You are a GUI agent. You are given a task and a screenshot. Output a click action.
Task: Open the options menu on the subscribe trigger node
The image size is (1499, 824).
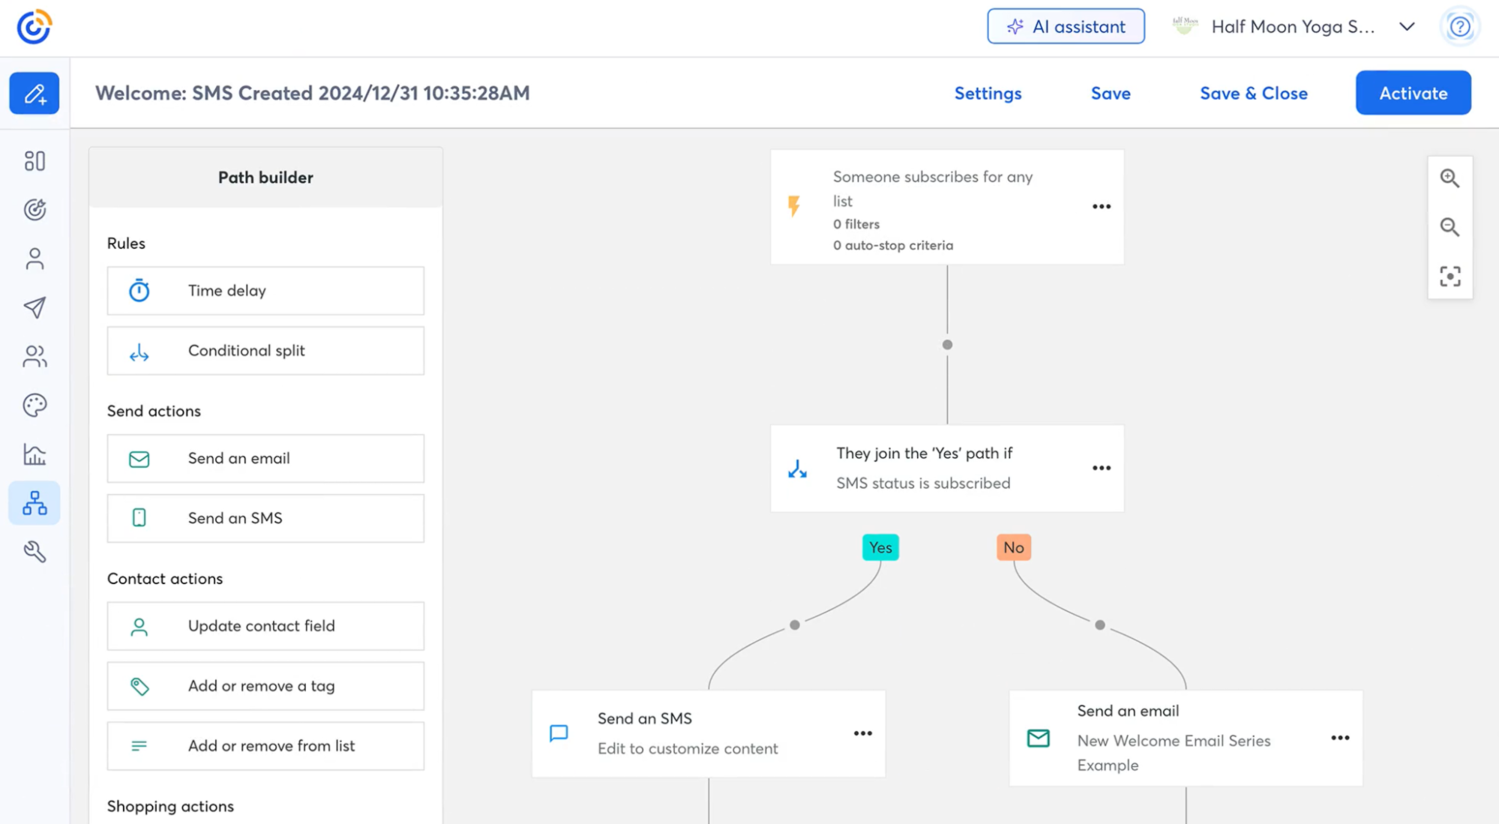pyautogui.click(x=1101, y=206)
